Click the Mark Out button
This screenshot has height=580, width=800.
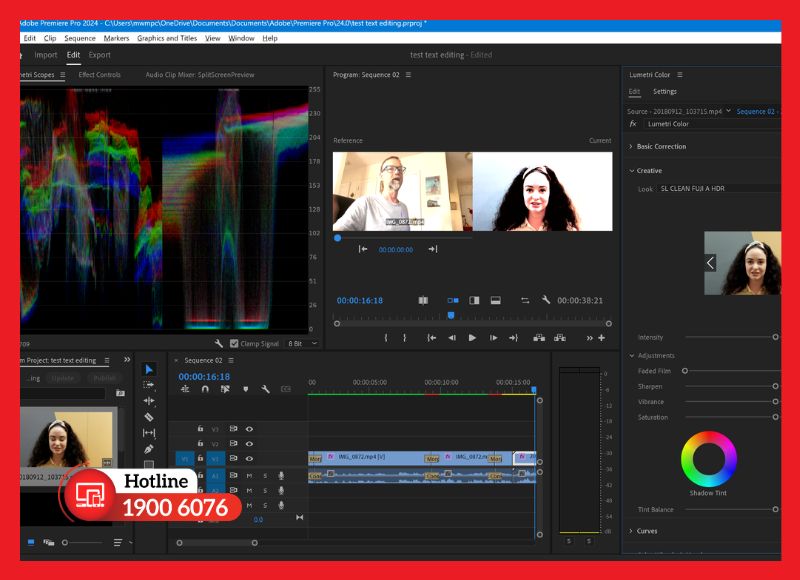[x=405, y=338]
